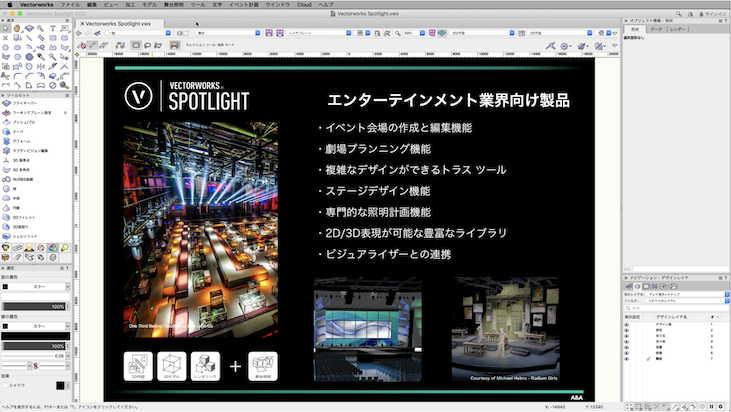Go to previous view with back arrow
This screenshot has height=412, width=731.
[x=79, y=33]
